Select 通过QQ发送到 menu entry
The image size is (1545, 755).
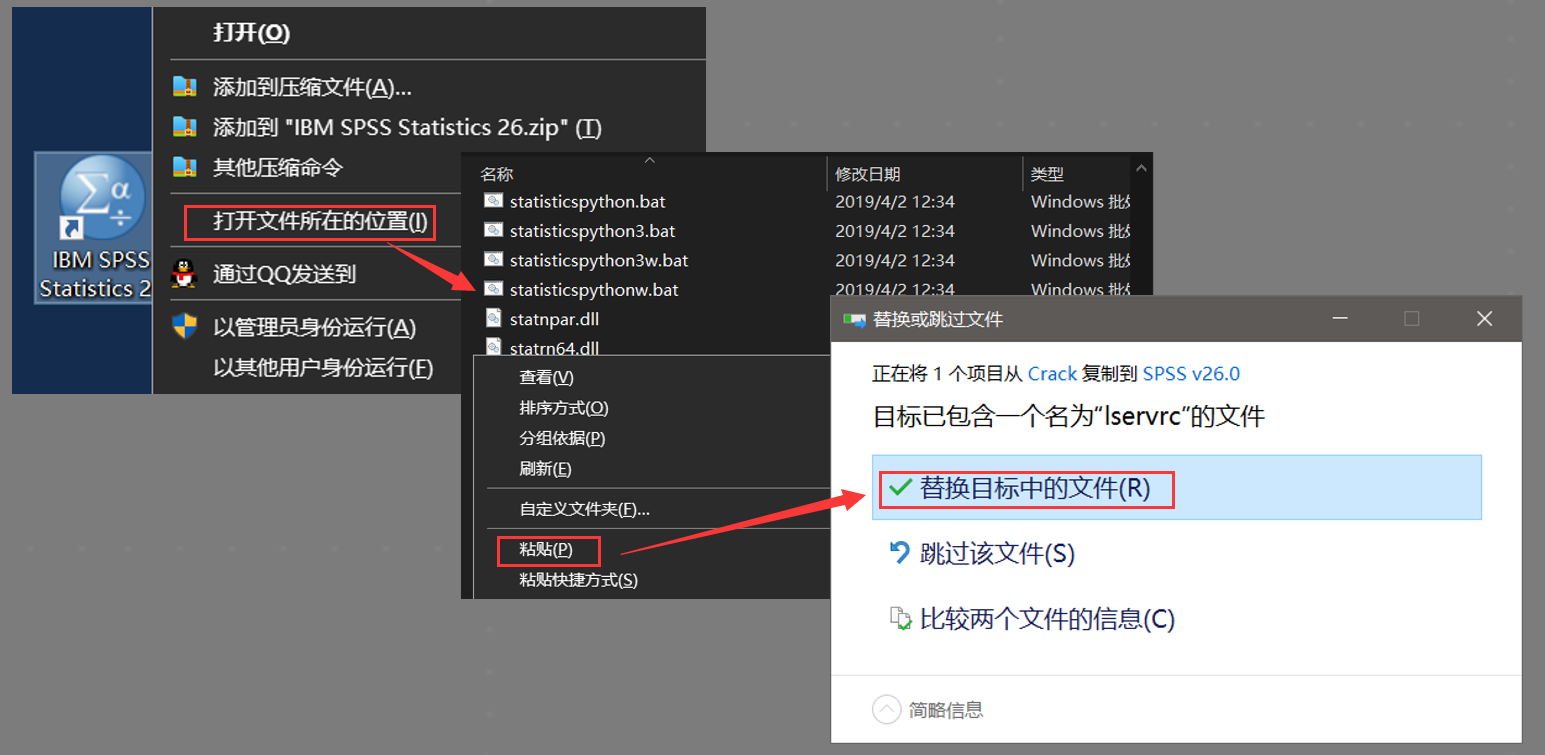(284, 273)
